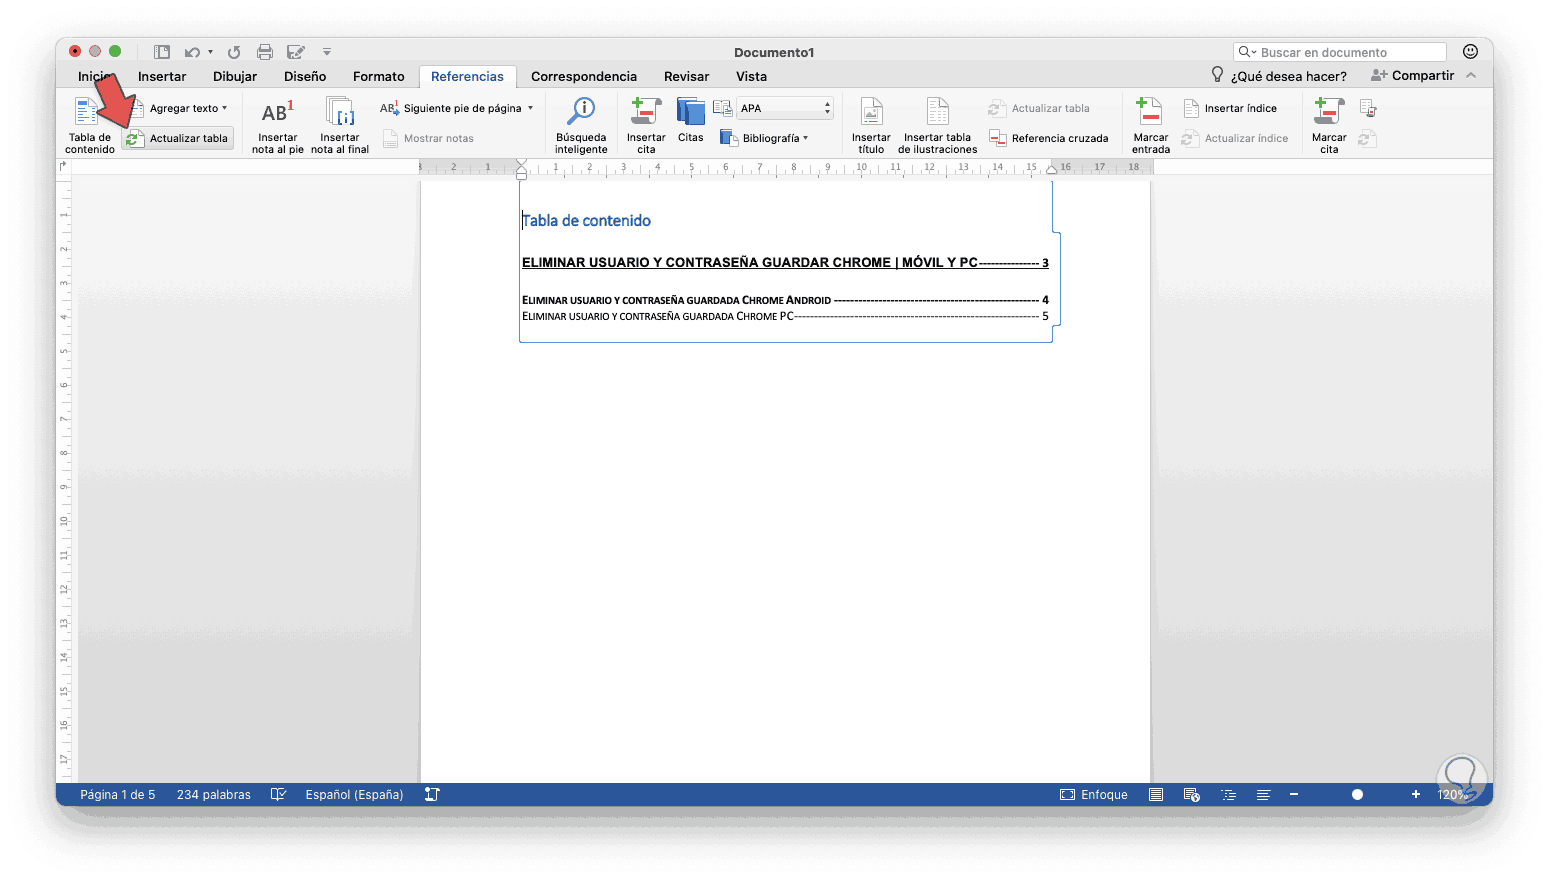
Task: Click the TOC entry ending in page 3
Action: [x=785, y=263]
